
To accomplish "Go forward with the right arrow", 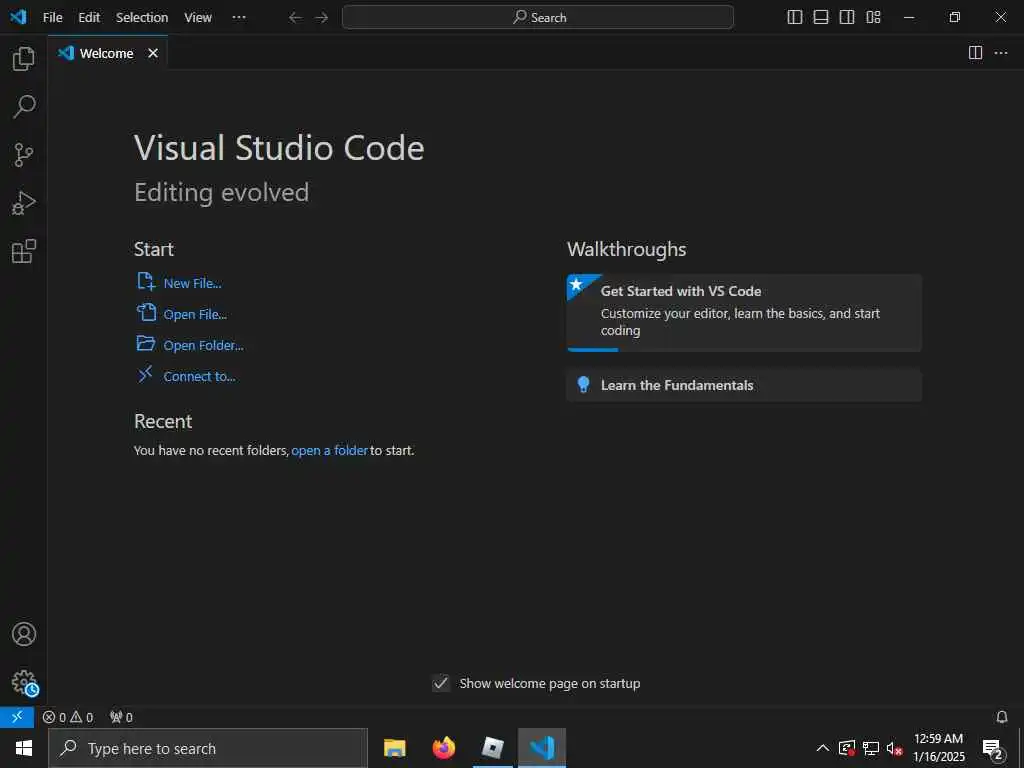I will pyautogui.click(x=322, y=18).
